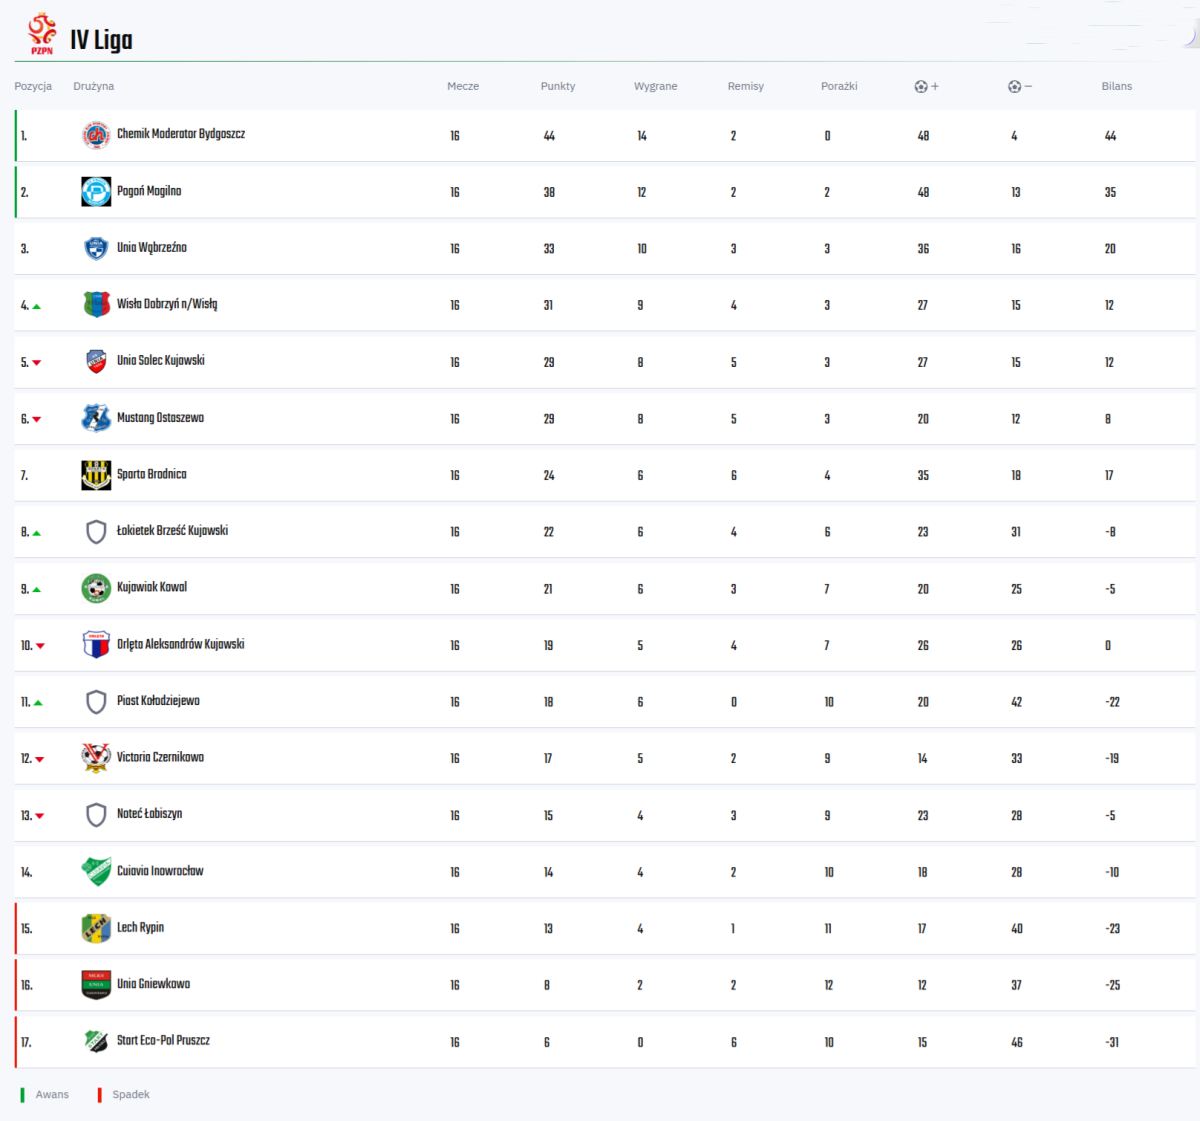The height and width of the screenshot is (1121, 1200).
Task: Select the Mecze column header
Action: (x=463, y=87)
